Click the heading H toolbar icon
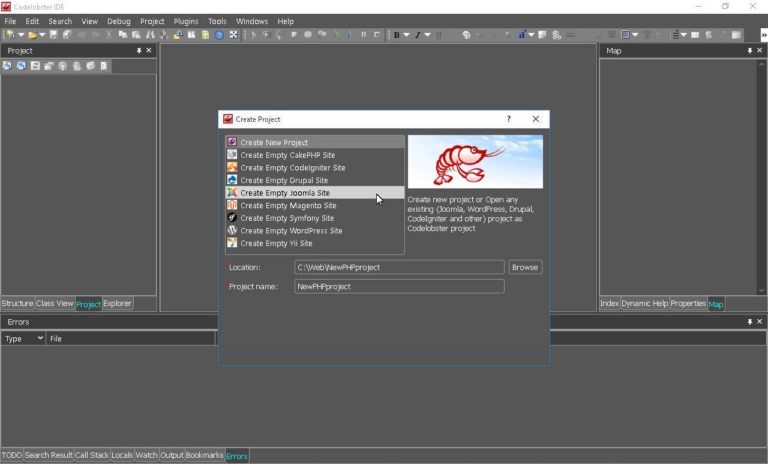This screenshot has width=768, height=464. (x=522, y=35)
